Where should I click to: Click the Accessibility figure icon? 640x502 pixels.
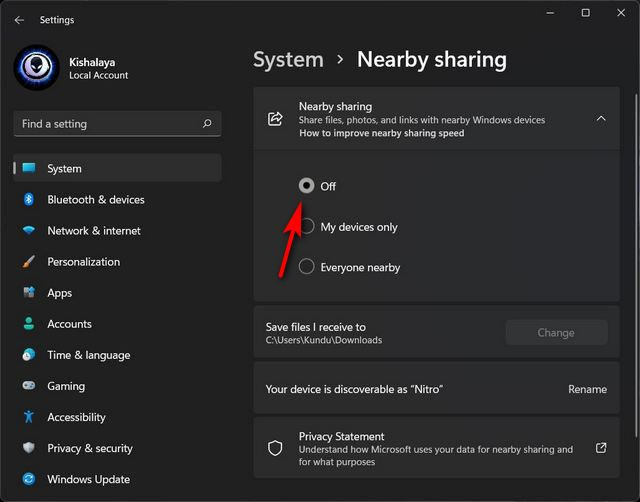coord(29,417)
